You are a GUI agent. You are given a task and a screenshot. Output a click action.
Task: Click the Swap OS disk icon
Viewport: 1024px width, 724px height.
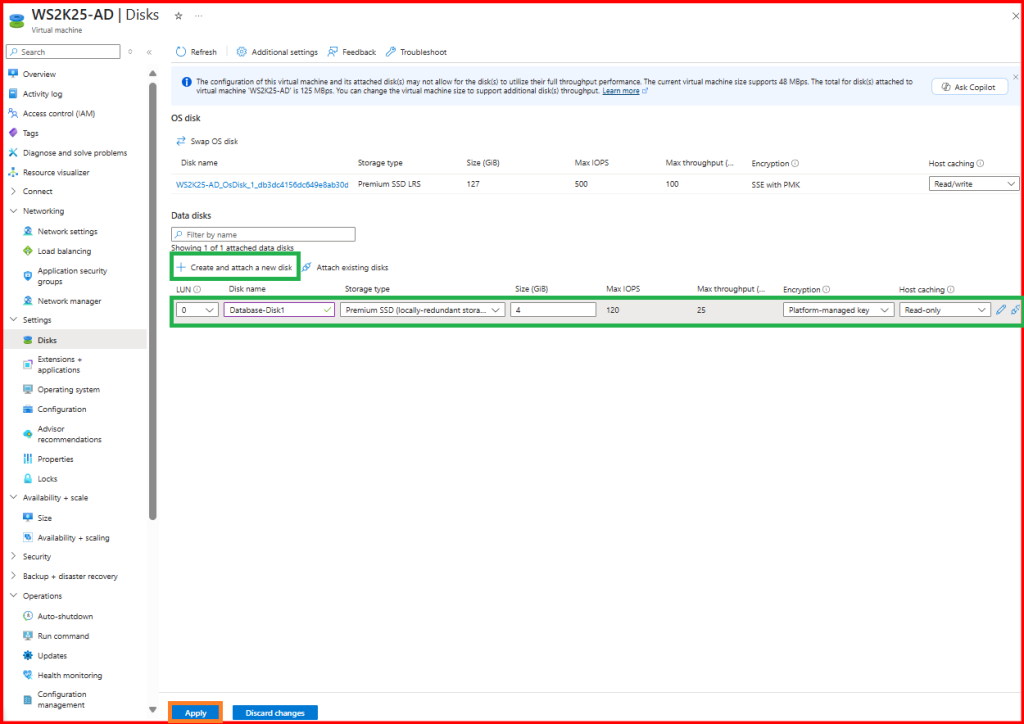182,141
